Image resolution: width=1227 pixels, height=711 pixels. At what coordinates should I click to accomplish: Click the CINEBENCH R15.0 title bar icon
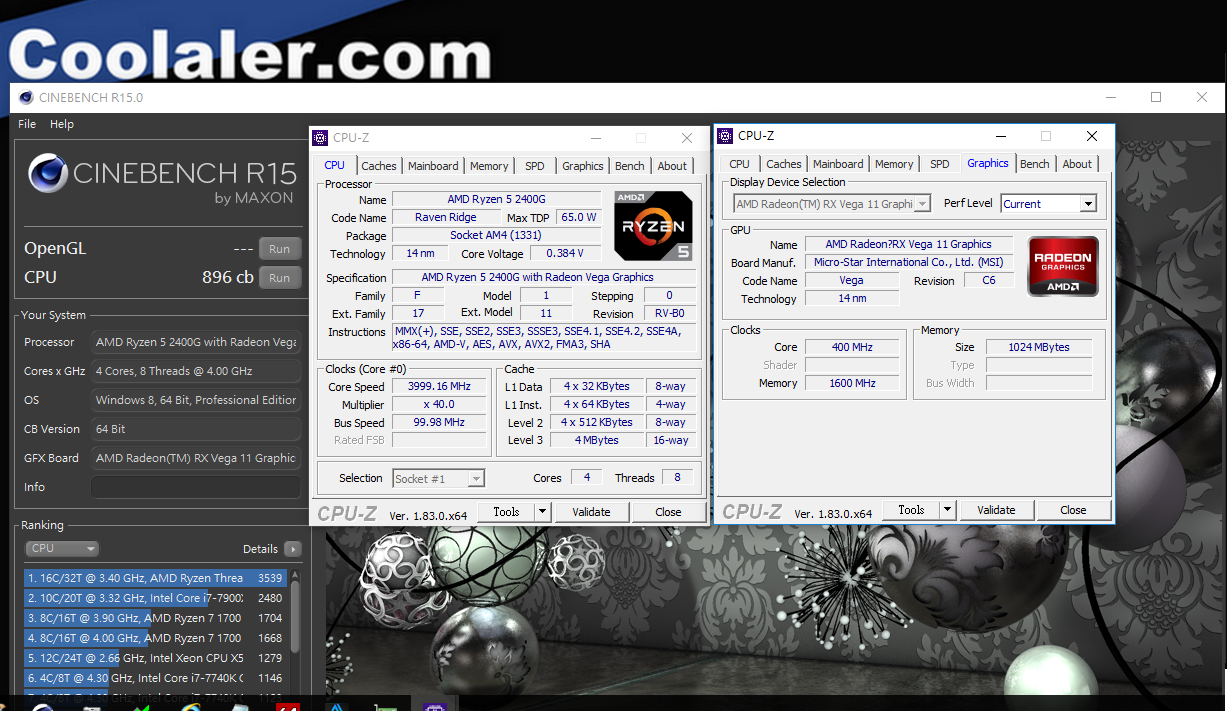pos(25,97)
